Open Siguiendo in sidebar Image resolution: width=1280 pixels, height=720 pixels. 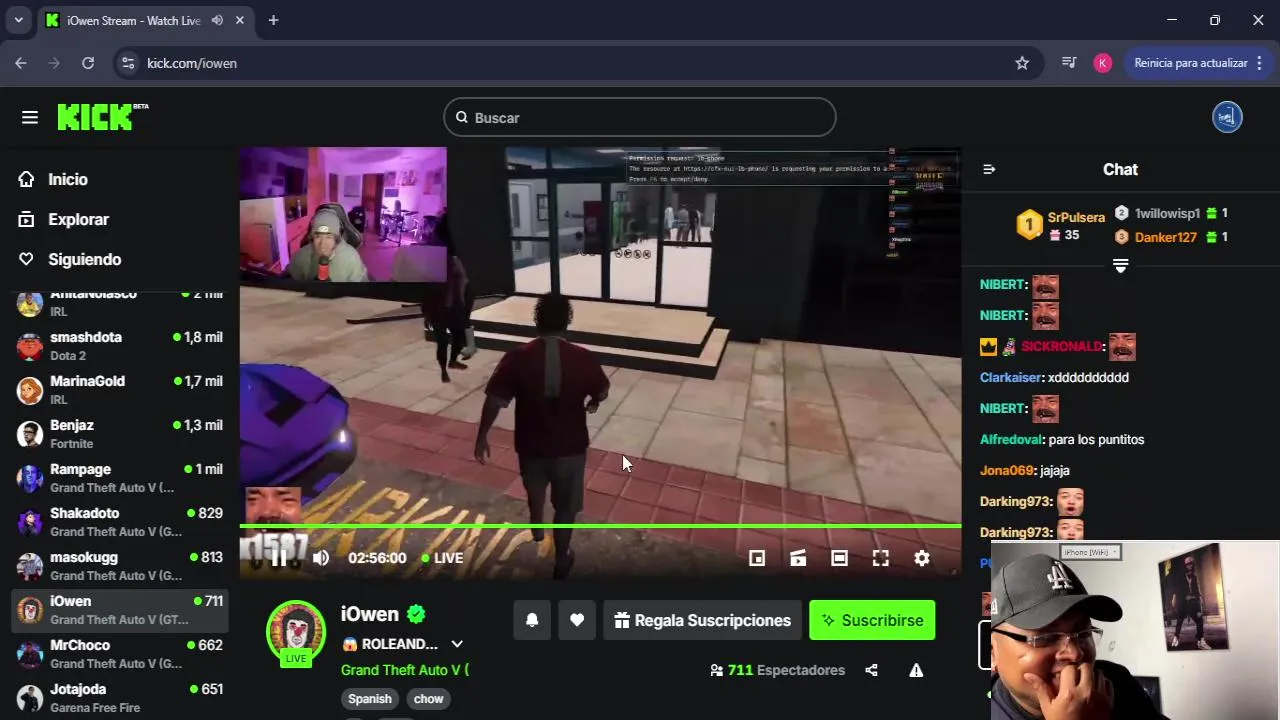84,259
